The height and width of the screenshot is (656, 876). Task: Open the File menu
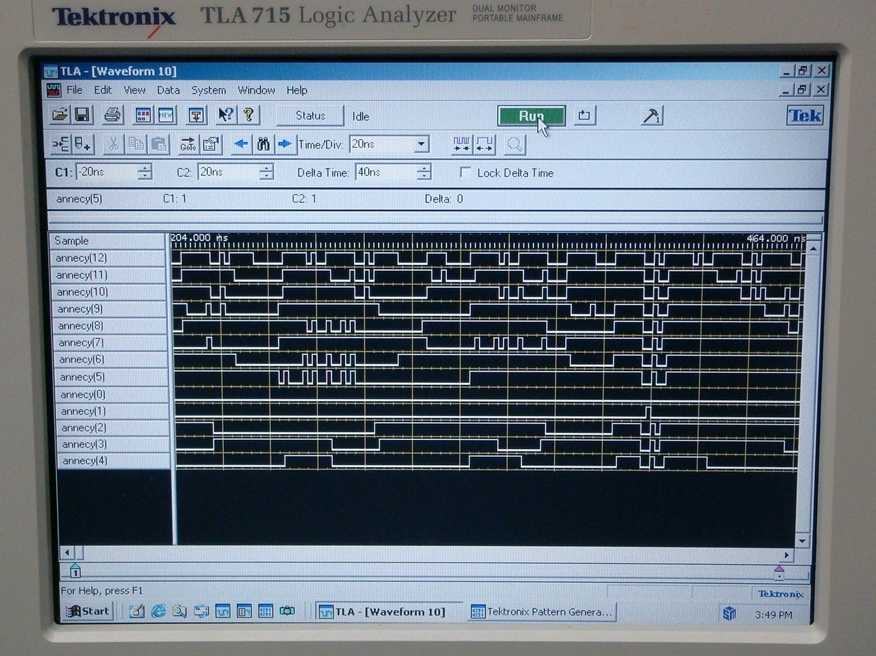tap(74, 90)
